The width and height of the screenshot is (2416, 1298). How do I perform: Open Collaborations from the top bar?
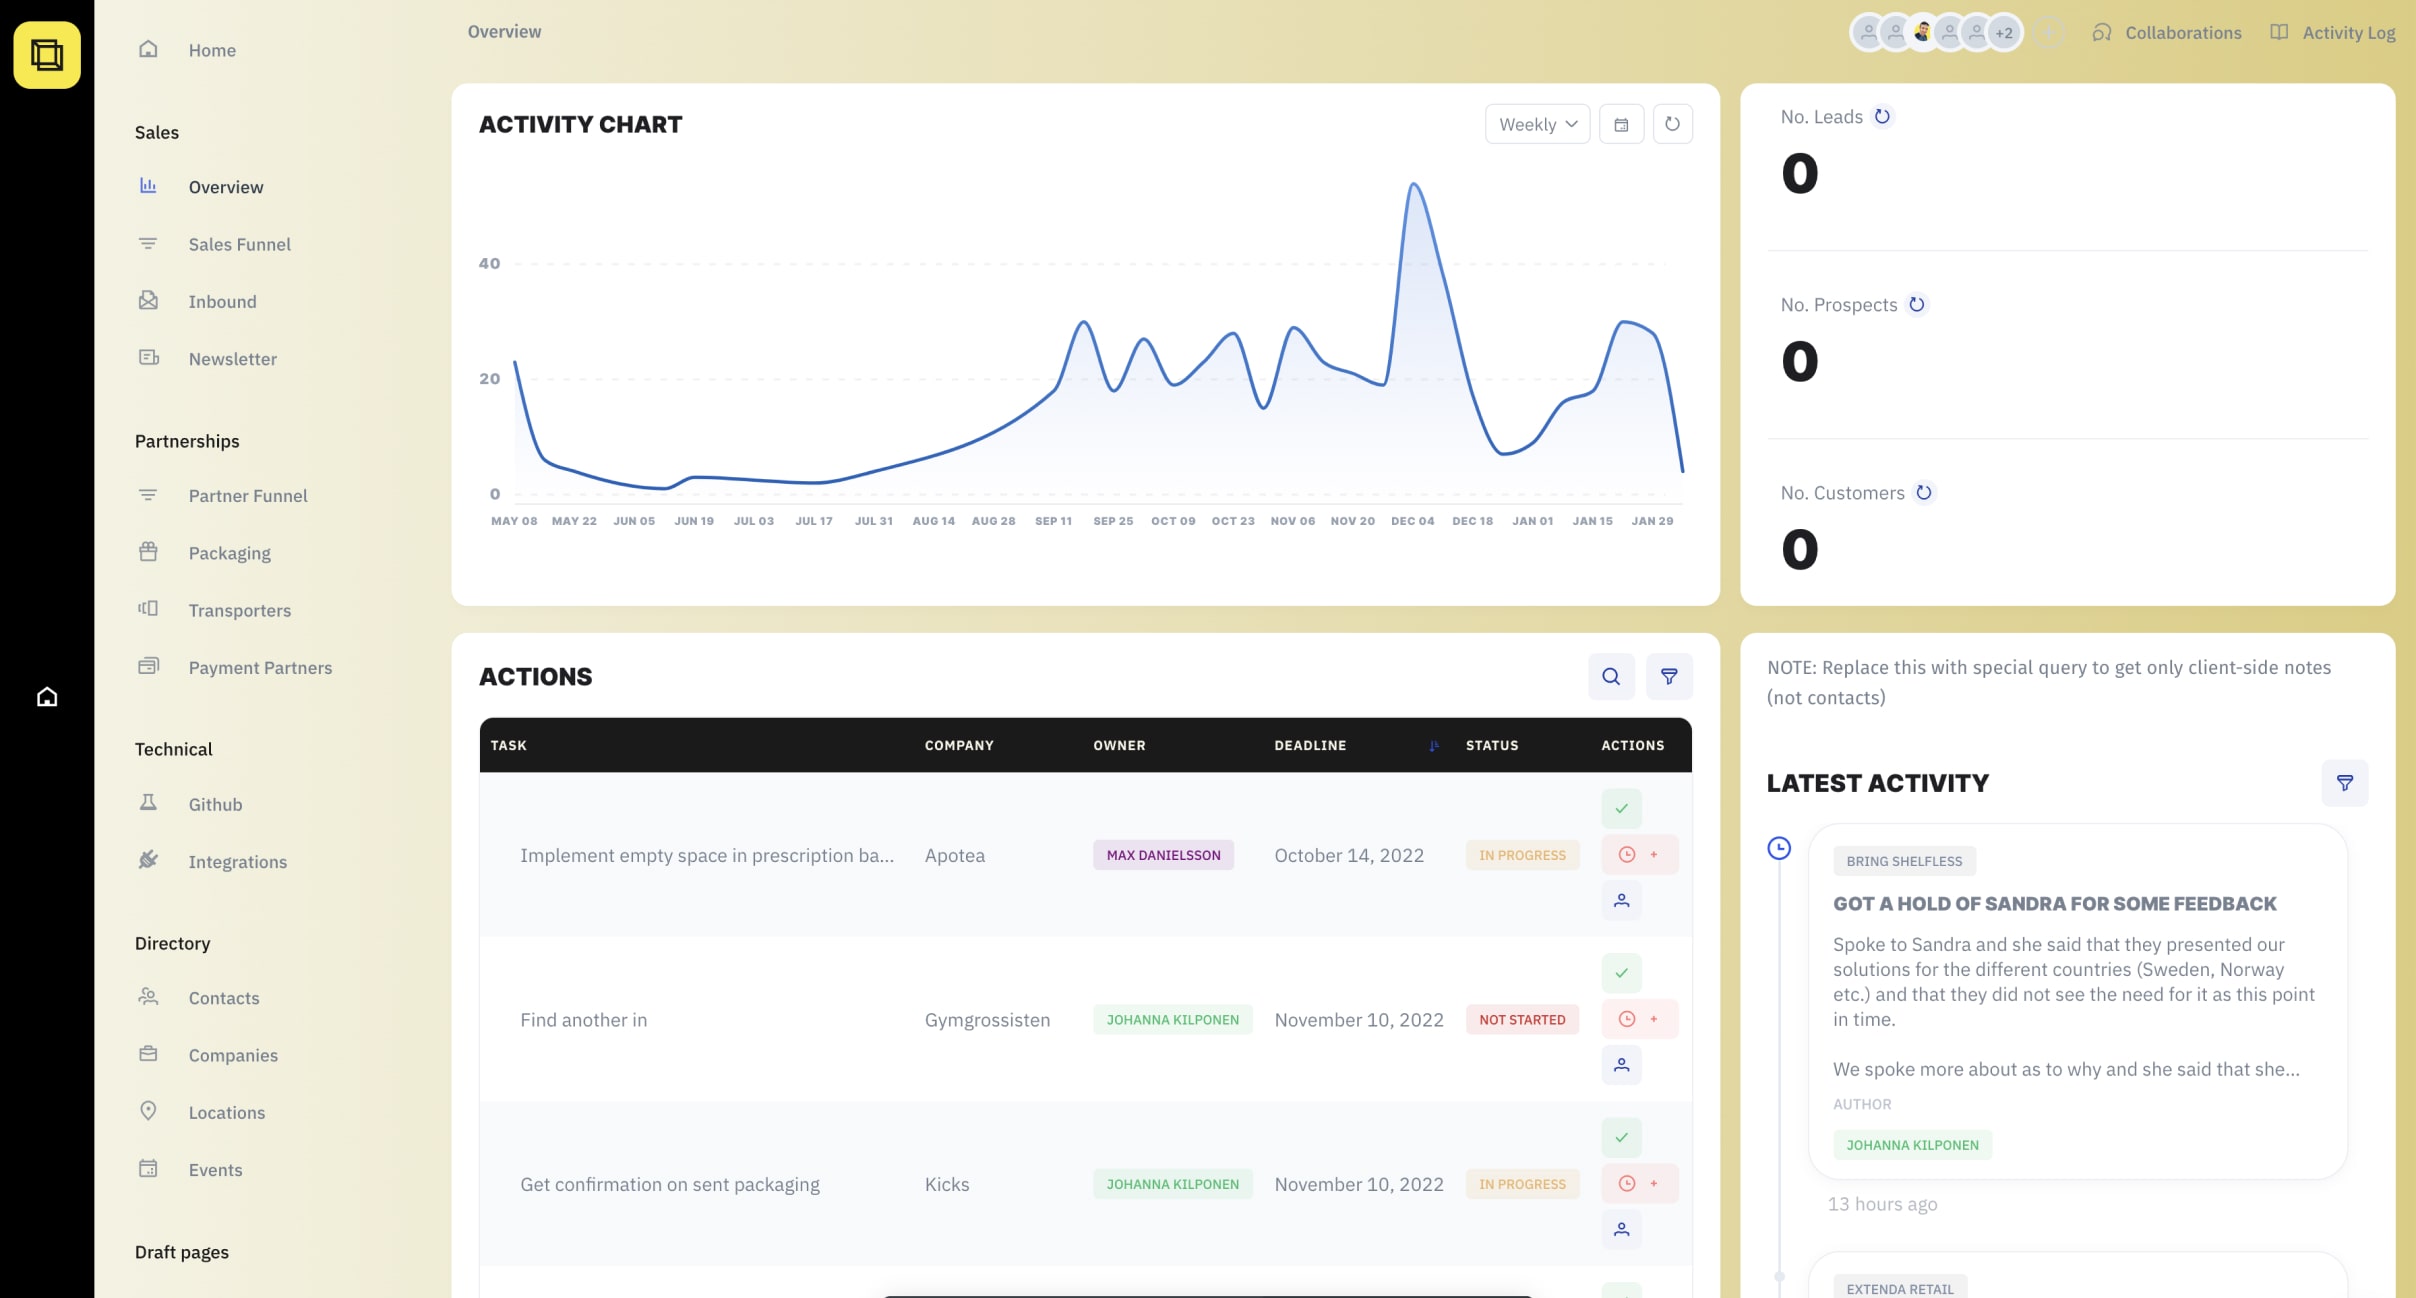coord(2183,31)
